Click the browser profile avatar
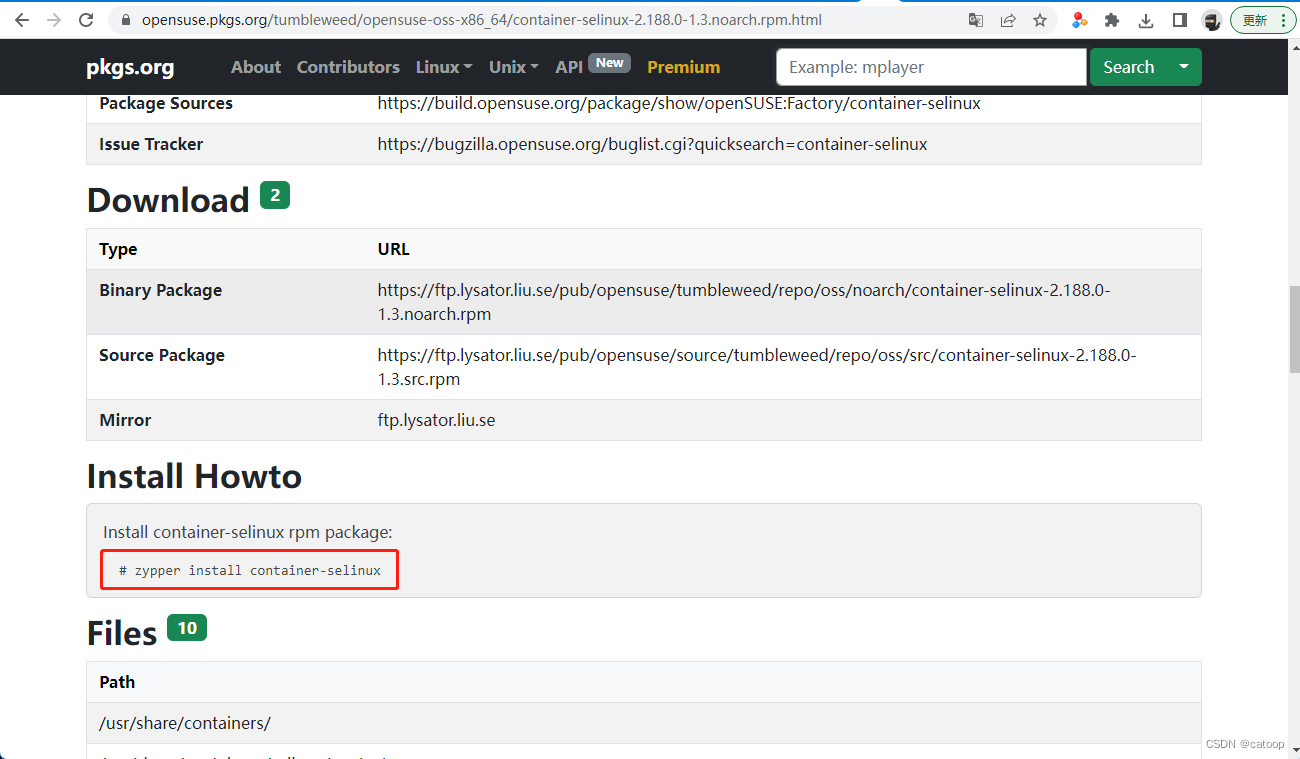The height and width of the screenshot is (759, 1300). point(1211,19)
